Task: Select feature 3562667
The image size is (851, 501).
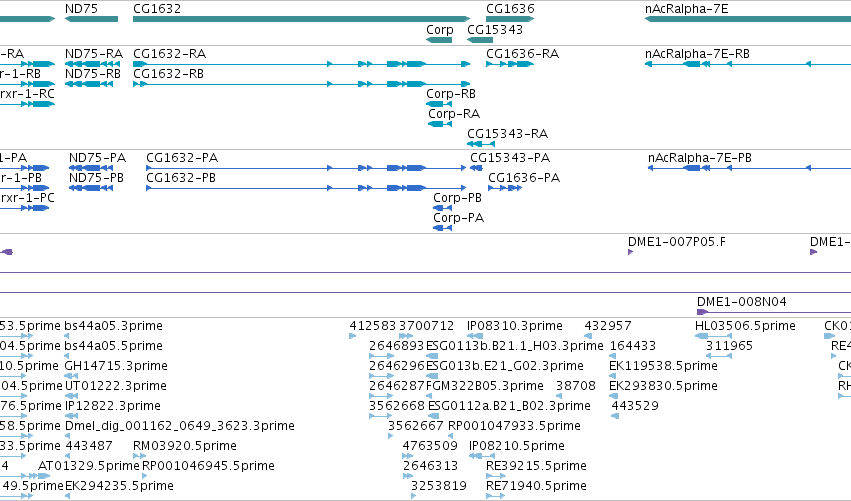Action: point(416,426)
